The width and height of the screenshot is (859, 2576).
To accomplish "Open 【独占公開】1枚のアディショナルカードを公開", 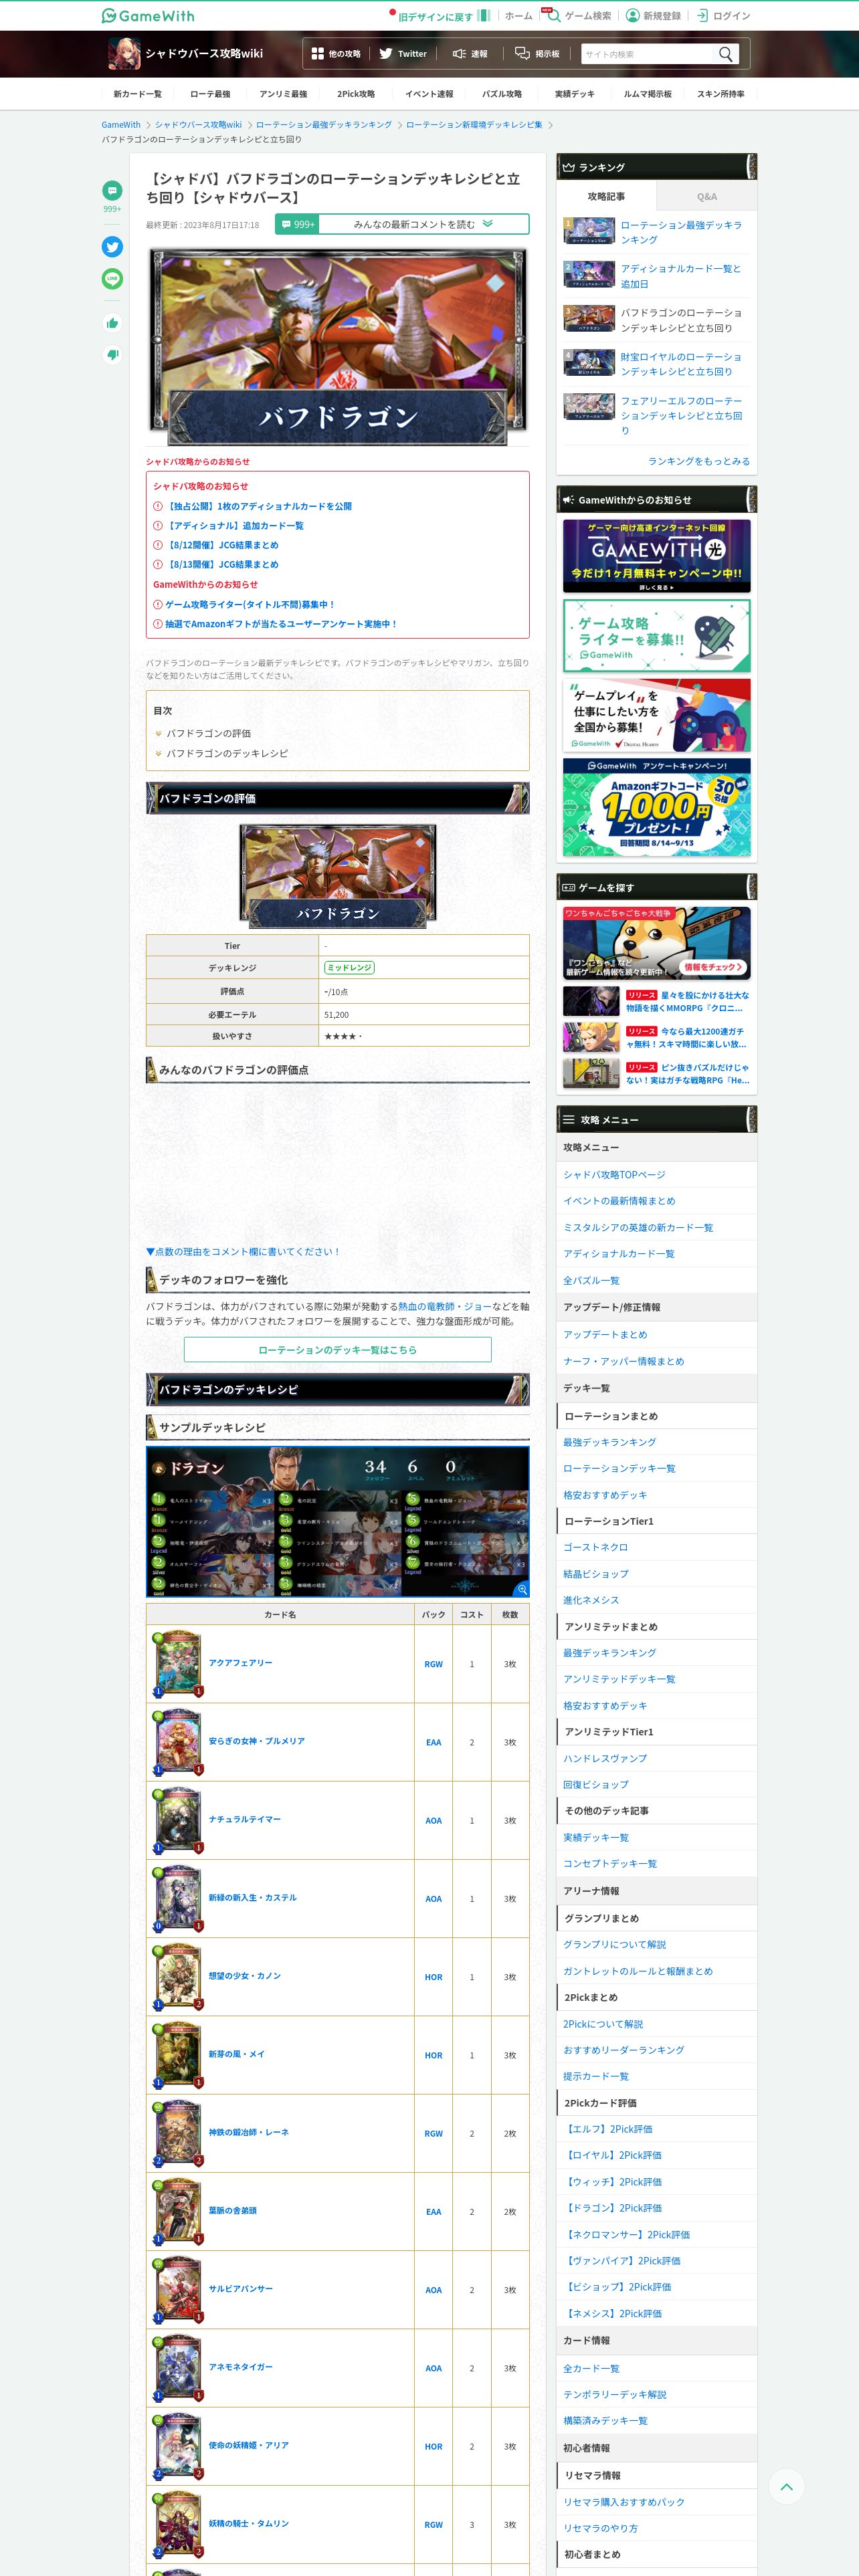I will pos(259,506).
